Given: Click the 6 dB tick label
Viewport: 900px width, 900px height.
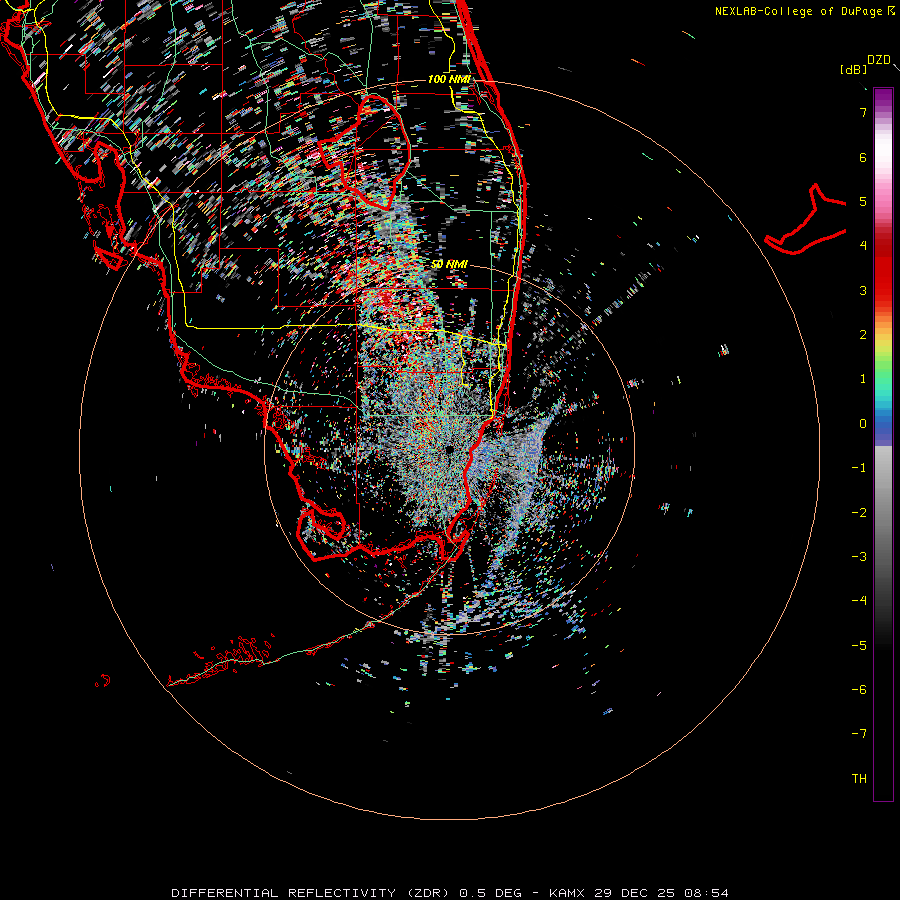Looking at the screenshot, I should pyautogui.click(x=863, y=157).
